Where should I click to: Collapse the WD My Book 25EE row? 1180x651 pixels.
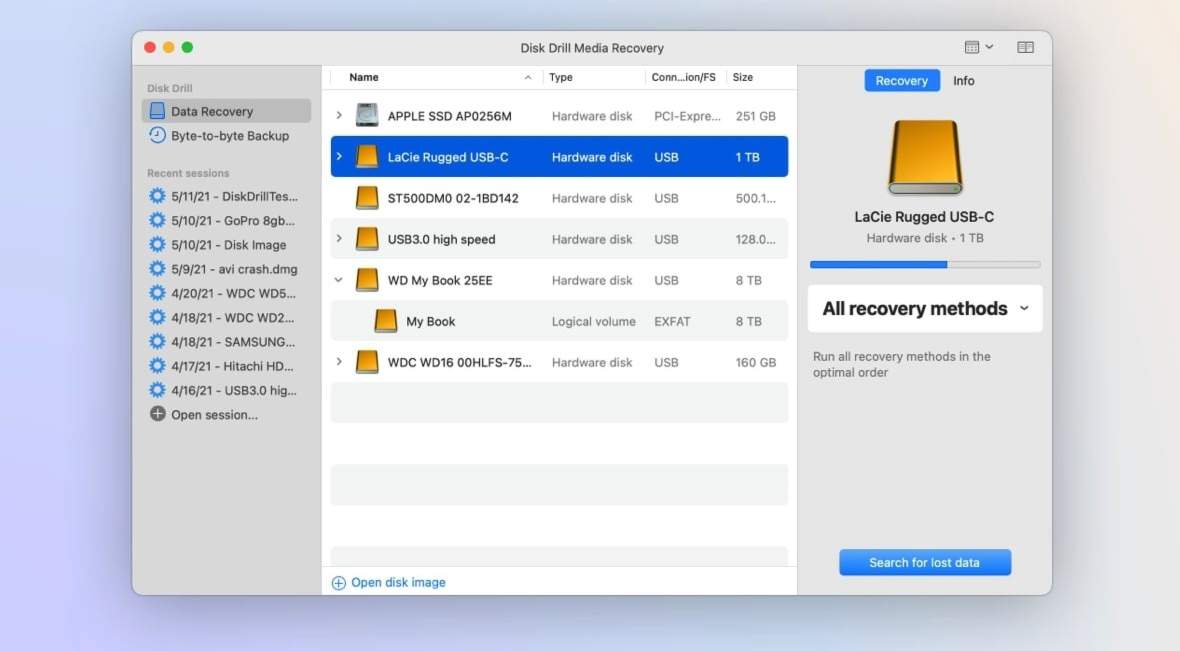point(339,280)
